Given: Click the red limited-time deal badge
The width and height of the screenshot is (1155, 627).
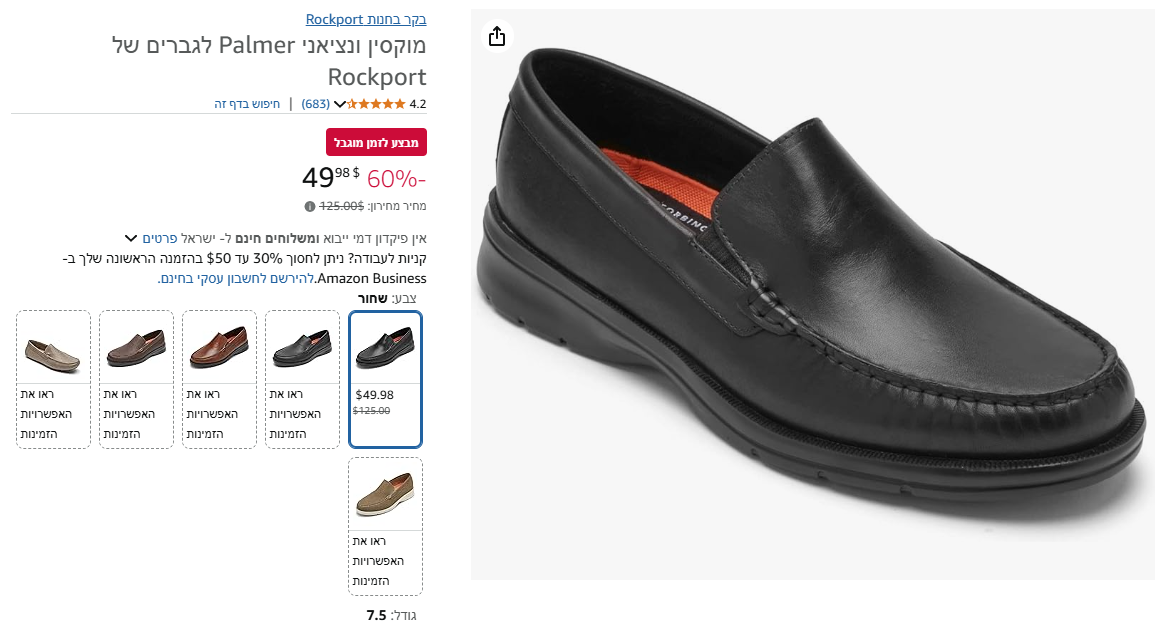Looking at the screenshot, I should (x=376, y=142).
